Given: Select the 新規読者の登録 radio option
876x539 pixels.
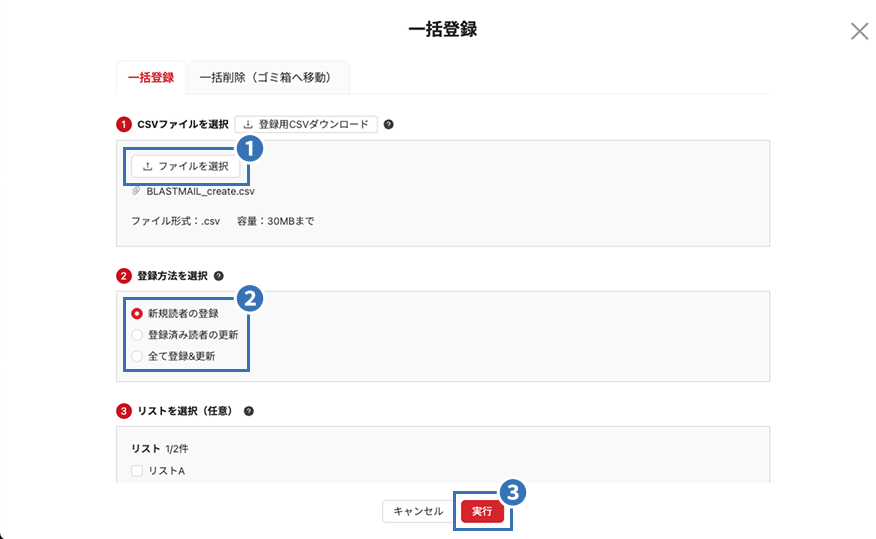Looking at the screenshot, I should coord(137,313).
